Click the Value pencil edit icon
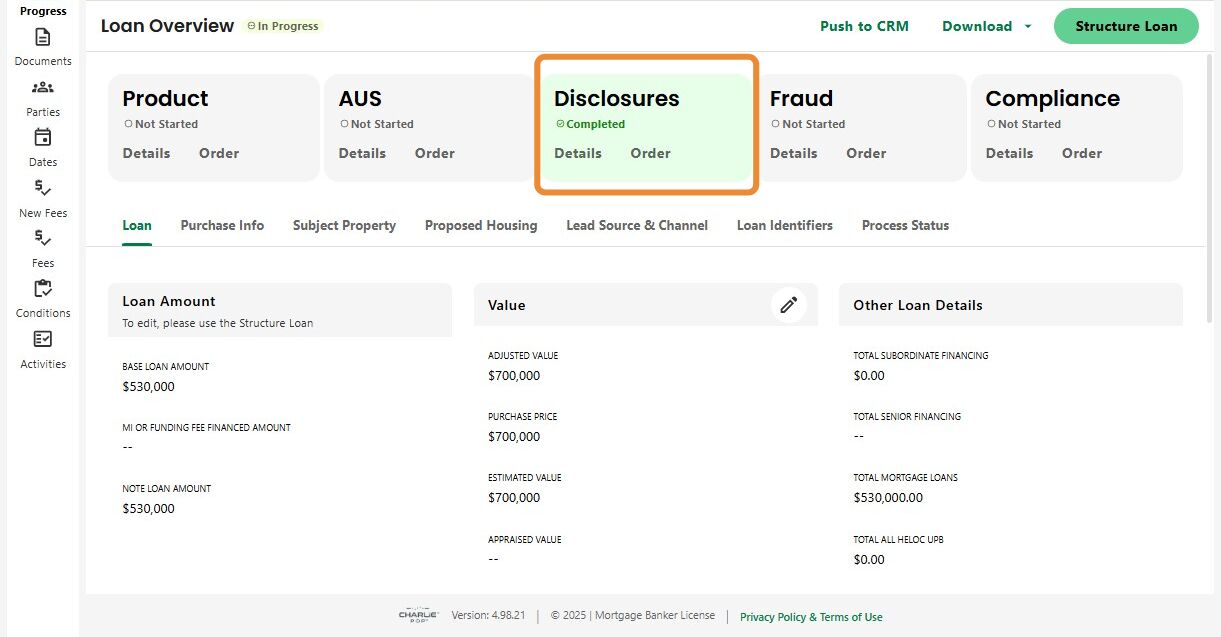The width and height of the screenshot is (1221, 637). [789, 305]
